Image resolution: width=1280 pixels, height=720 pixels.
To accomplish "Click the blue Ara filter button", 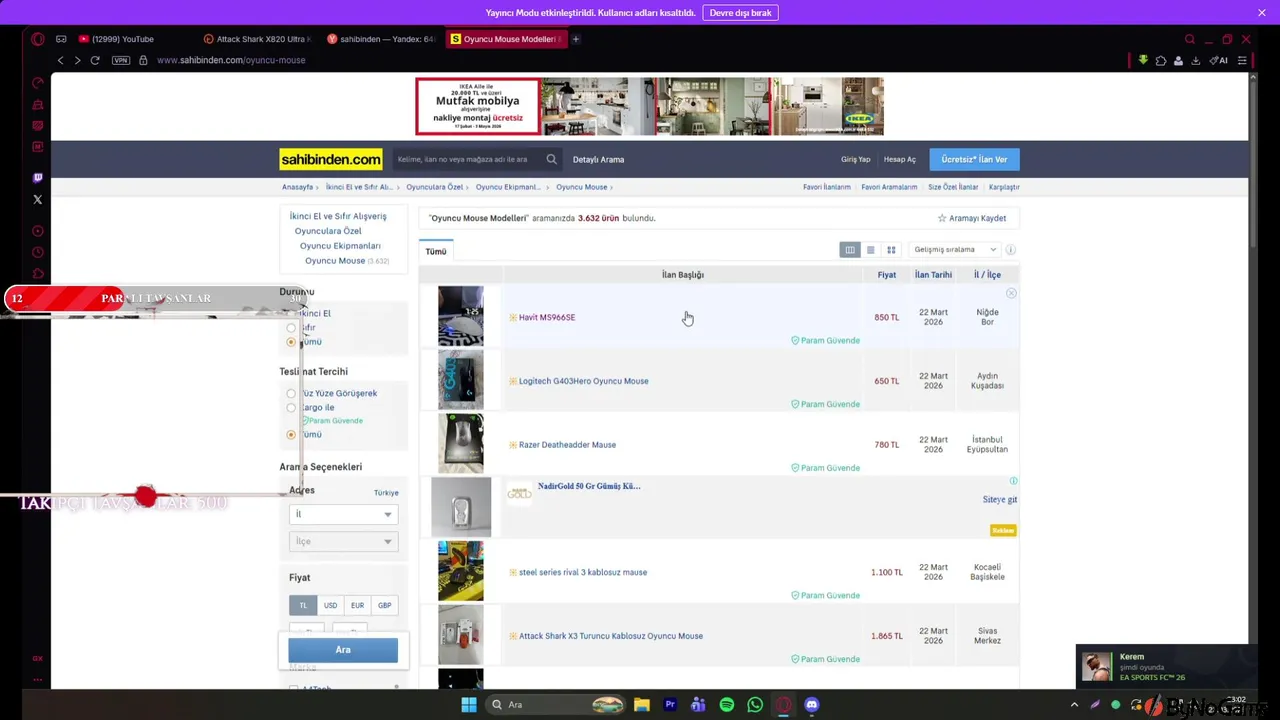I will click(343, 650).
